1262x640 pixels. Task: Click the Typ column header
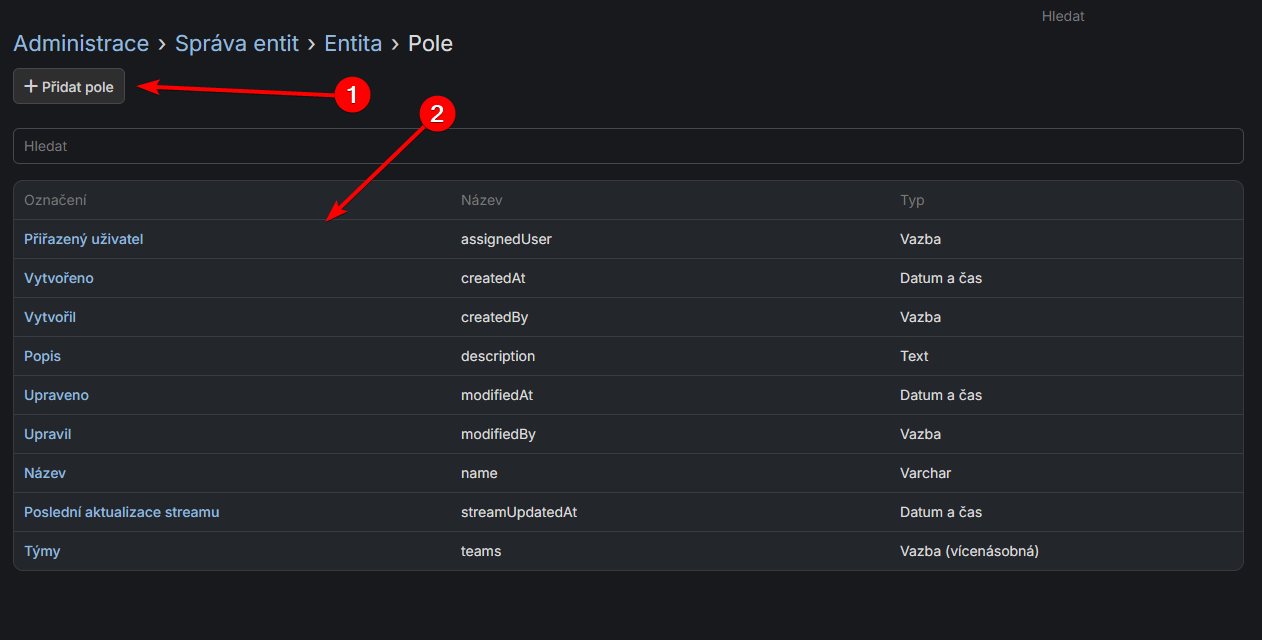pyautogui.click(x=912, y=200)
